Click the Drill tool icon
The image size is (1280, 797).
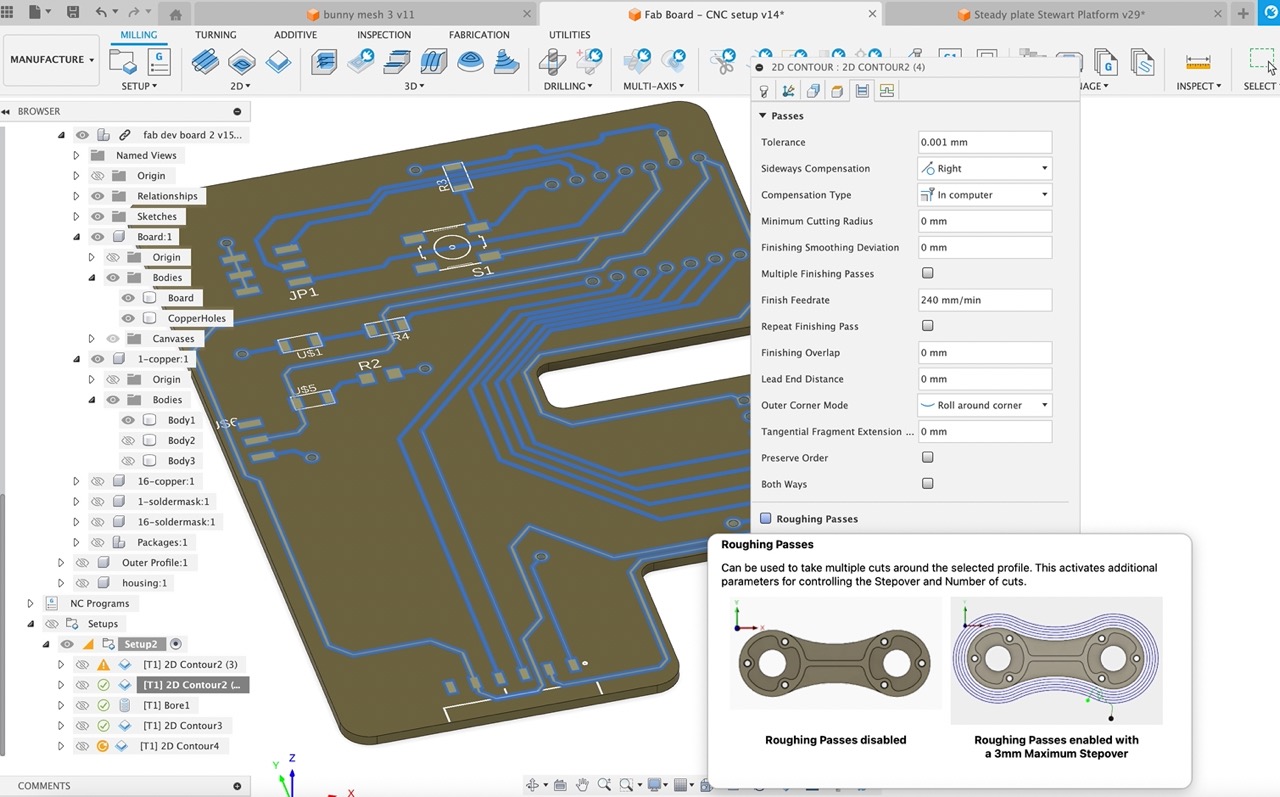[551, 62]
